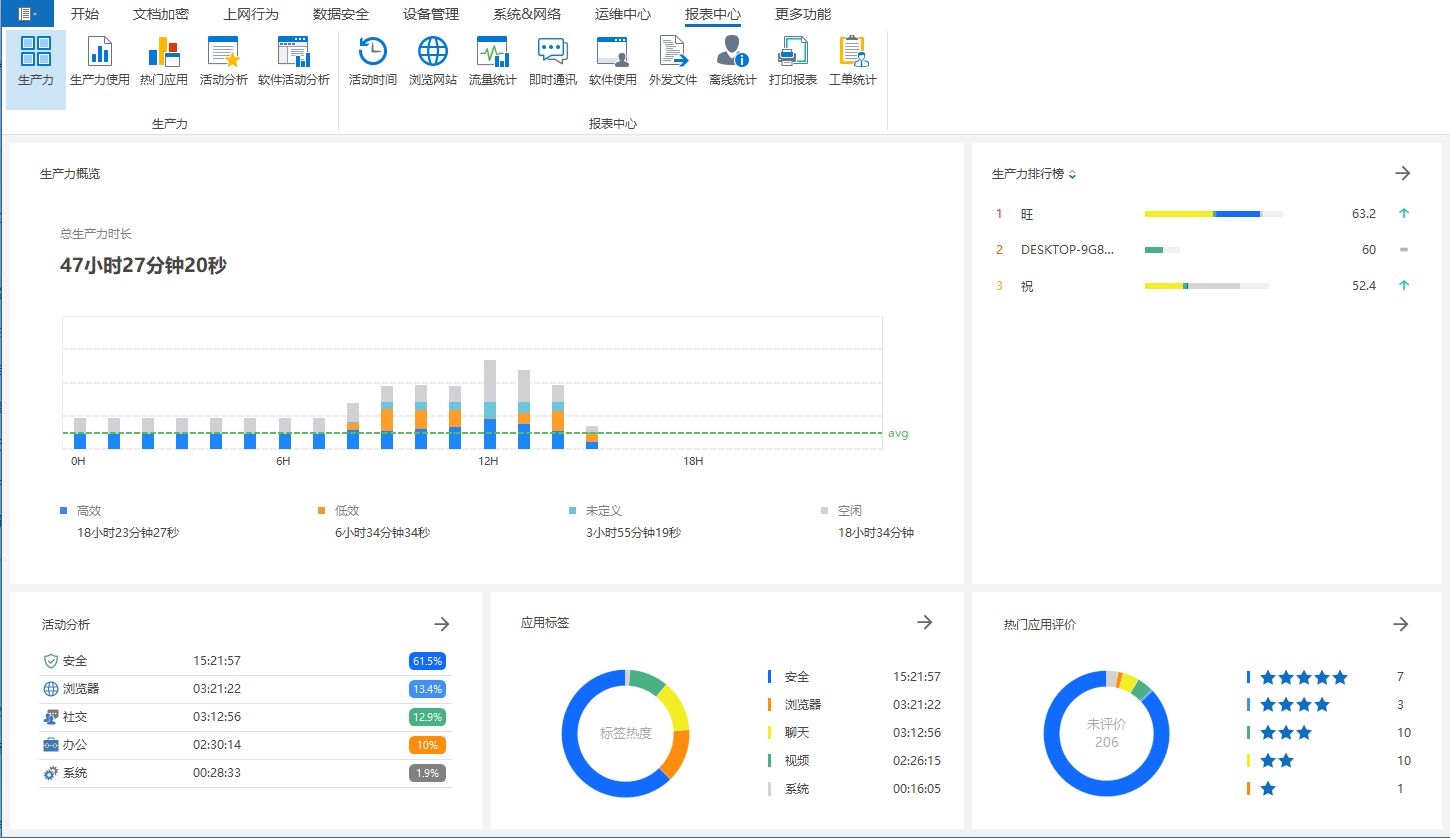Image resolution: width=1450 pixels, height=838 pixels.
Task: Switch to the 数据安全 tab
Action: [x=341, y=14]
